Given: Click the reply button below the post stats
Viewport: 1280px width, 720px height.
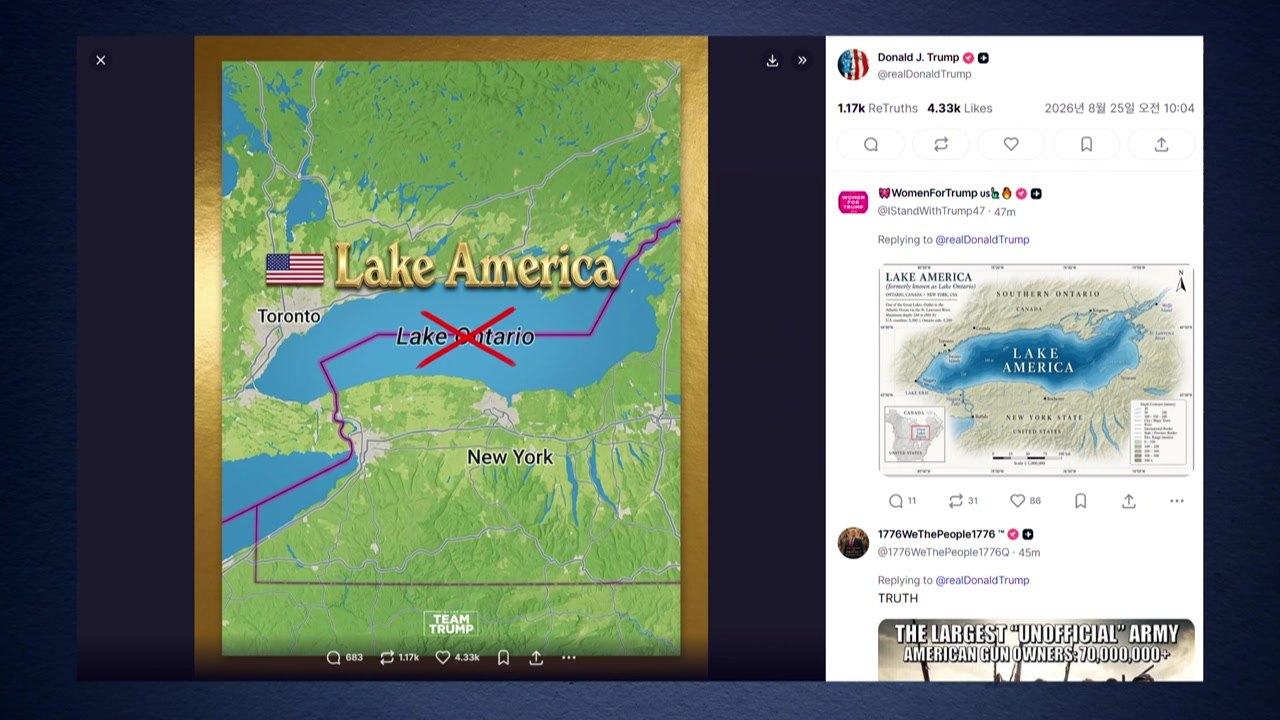Looking at the screenshot, I should 871,144.
